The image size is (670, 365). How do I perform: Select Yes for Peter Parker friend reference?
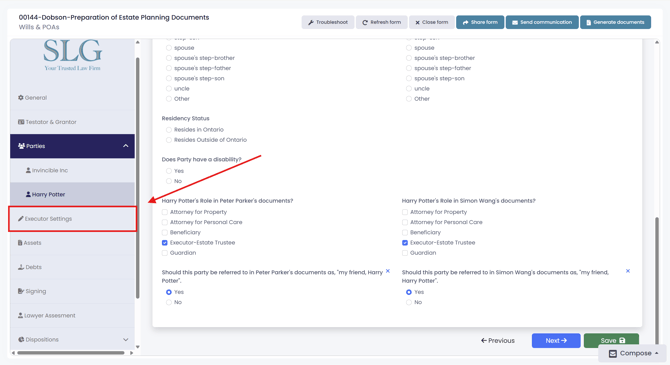[169, 292]
